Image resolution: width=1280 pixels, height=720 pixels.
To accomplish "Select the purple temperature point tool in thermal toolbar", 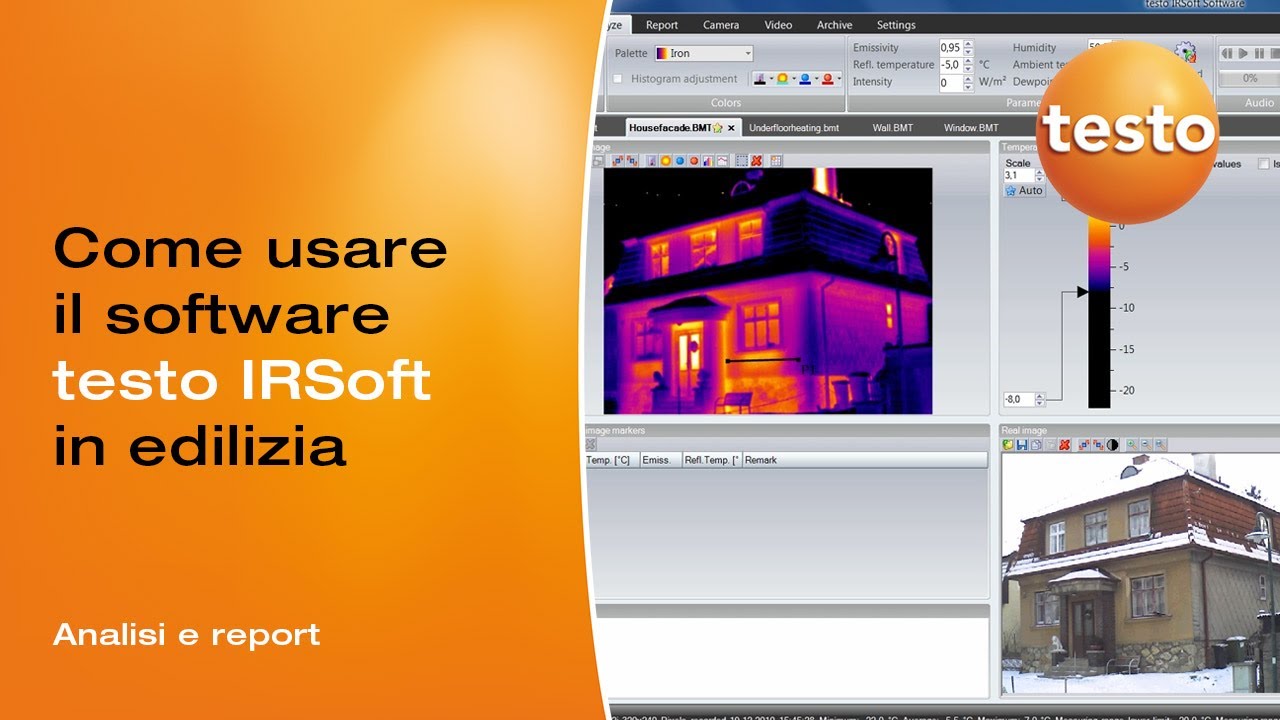I will click(x=652, y=161).
